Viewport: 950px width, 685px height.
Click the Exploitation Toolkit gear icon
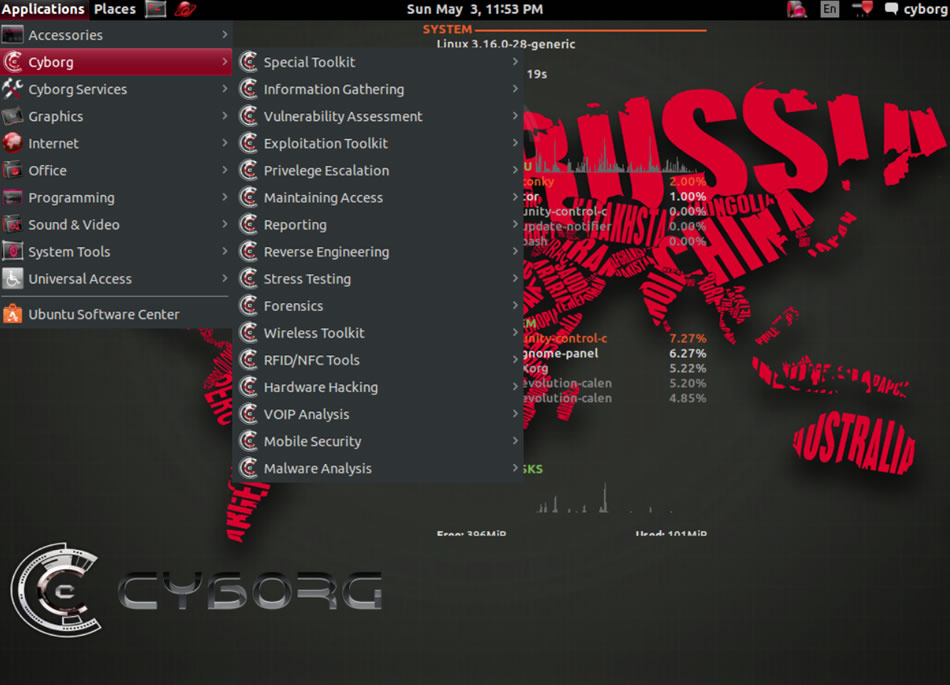[x=248, y=143]
